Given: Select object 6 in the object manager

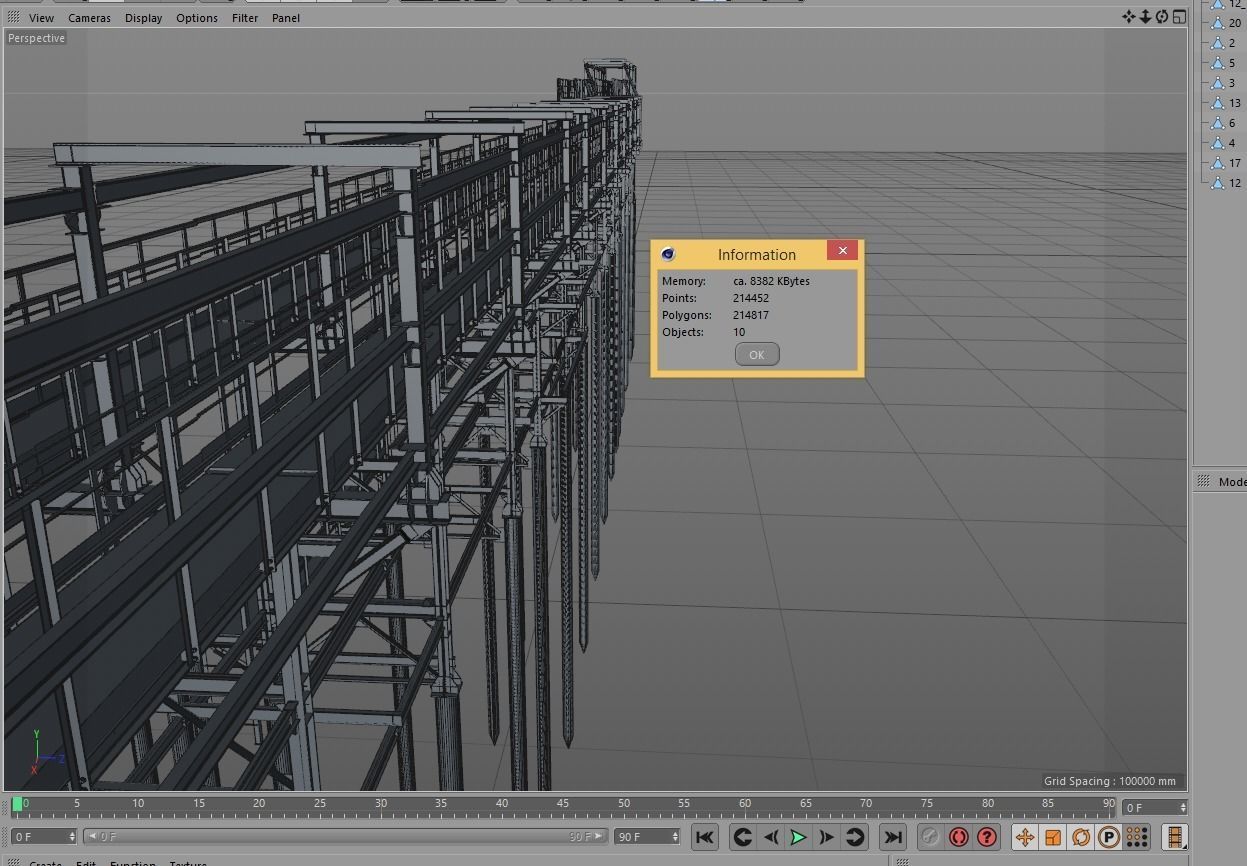Looking at the screenshot, I should 1232,123.
